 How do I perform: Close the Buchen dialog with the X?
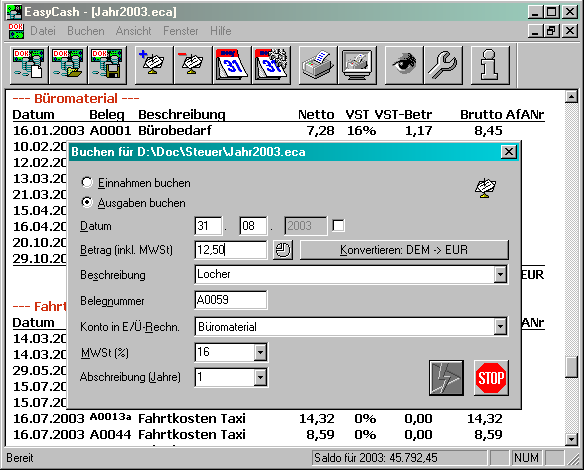coord(509,152)
